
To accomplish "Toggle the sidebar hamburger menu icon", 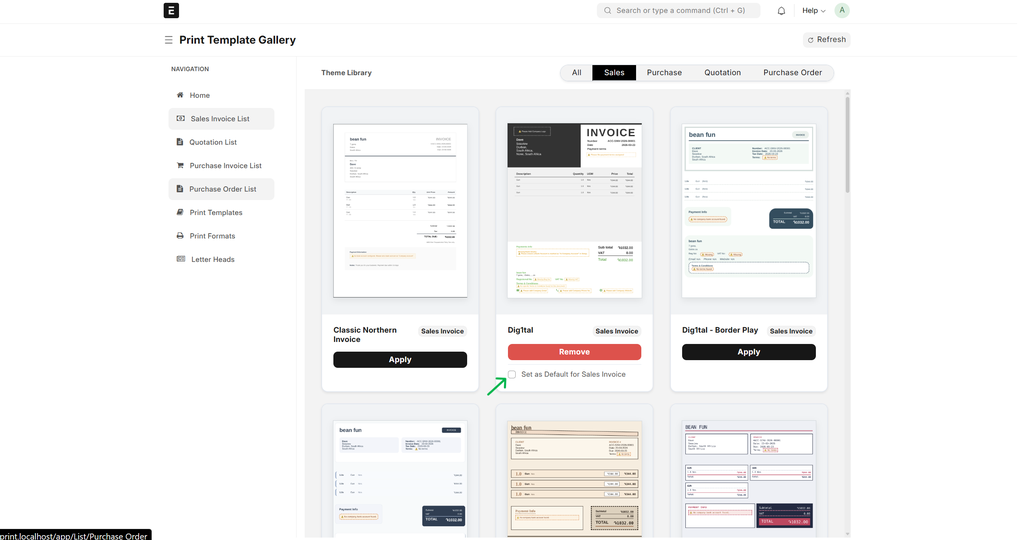I will point(169,40).
